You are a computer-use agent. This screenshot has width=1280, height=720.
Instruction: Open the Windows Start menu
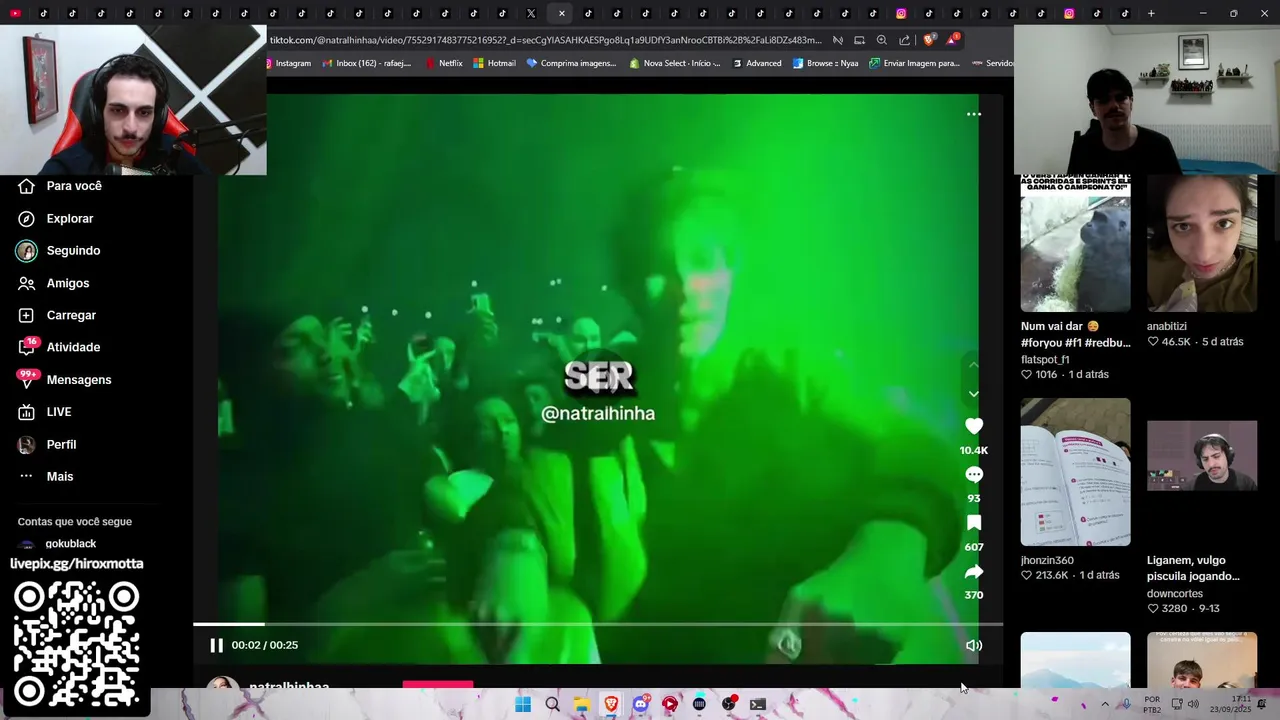(523, 704)
